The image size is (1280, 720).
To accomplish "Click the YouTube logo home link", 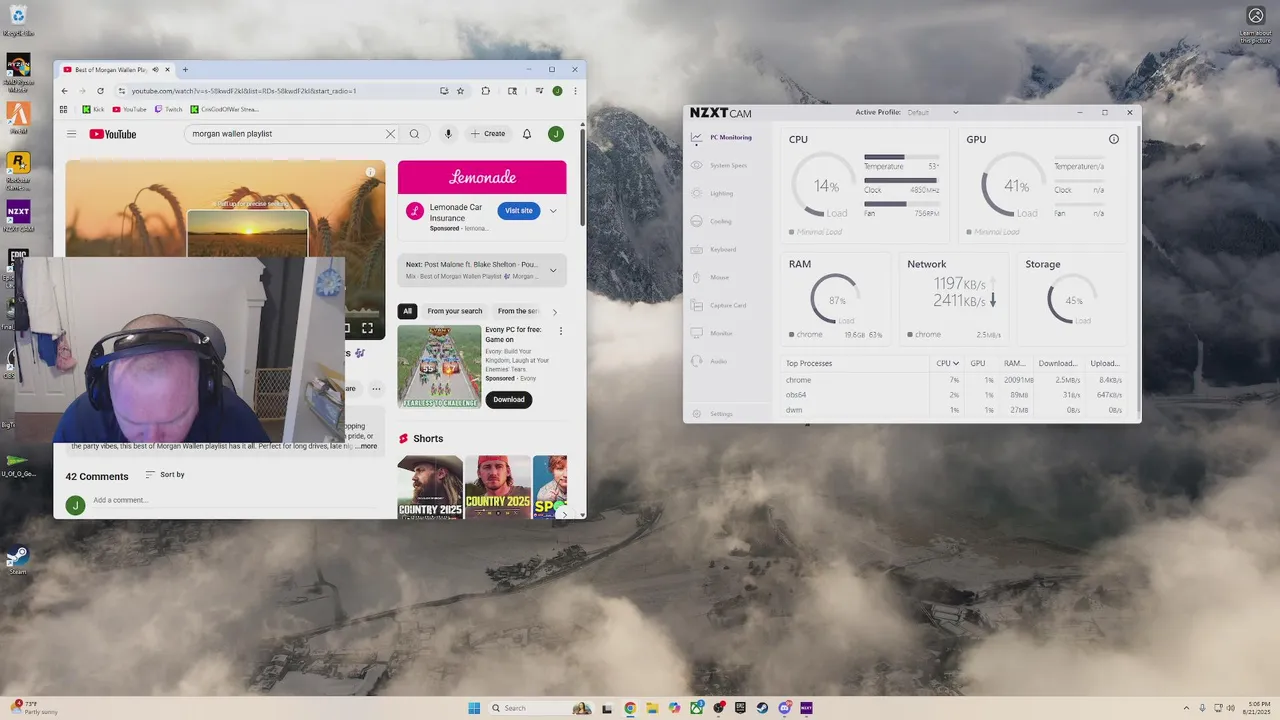I will [113, 134].
